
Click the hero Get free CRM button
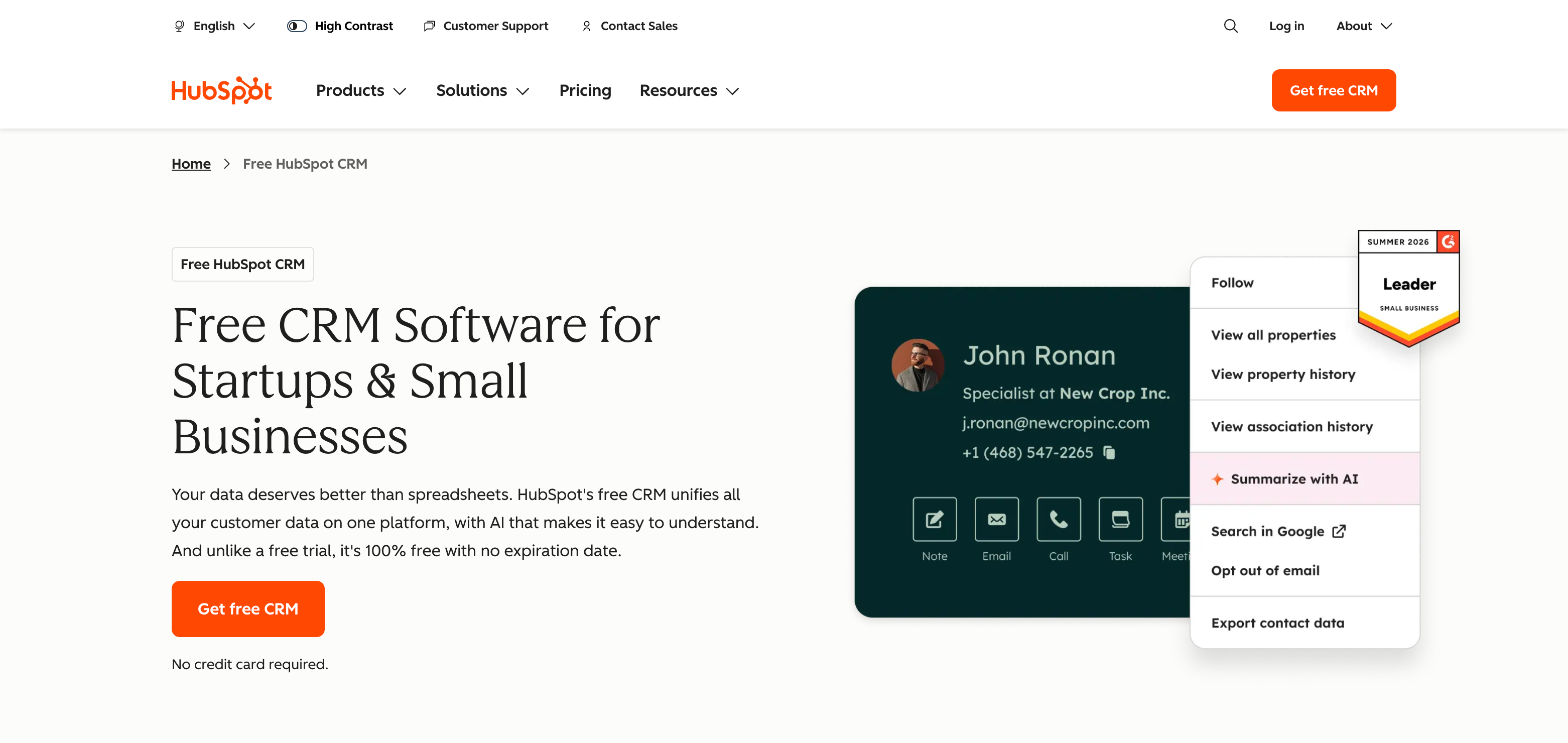pos(248,609)
